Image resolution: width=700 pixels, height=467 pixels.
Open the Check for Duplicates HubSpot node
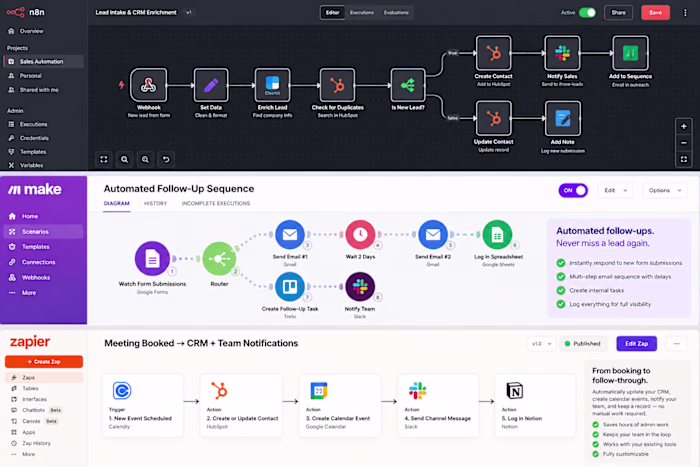click(x=338, y=85)
